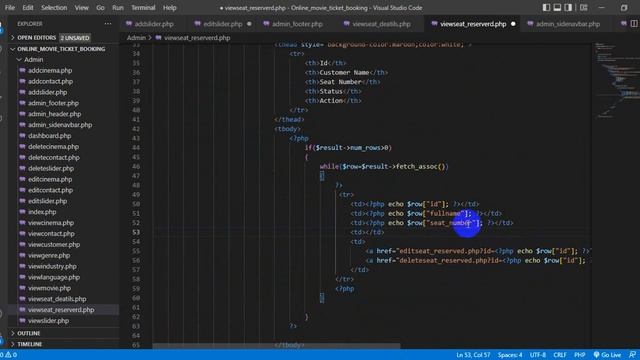
Task: Open viewlanguage.php in explorer
Action: pos(54,277)
